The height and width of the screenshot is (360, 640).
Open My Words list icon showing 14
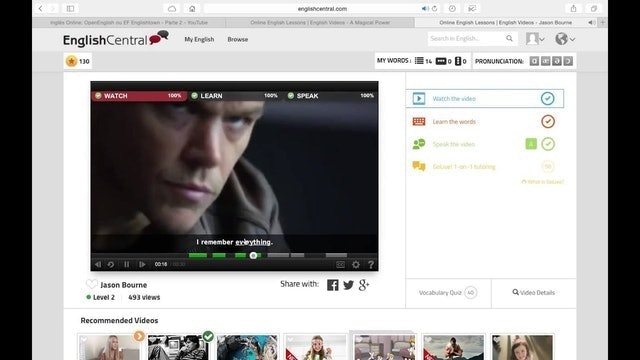click(x=423, y=61)
